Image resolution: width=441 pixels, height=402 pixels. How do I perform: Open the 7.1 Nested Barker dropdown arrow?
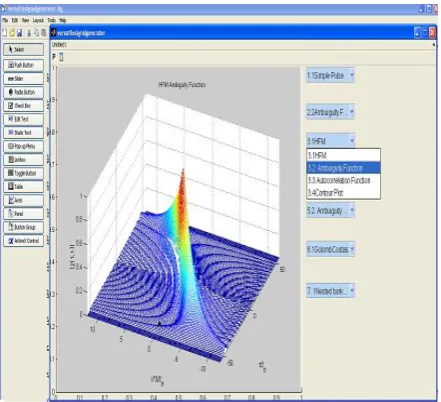tap(352, 291)
